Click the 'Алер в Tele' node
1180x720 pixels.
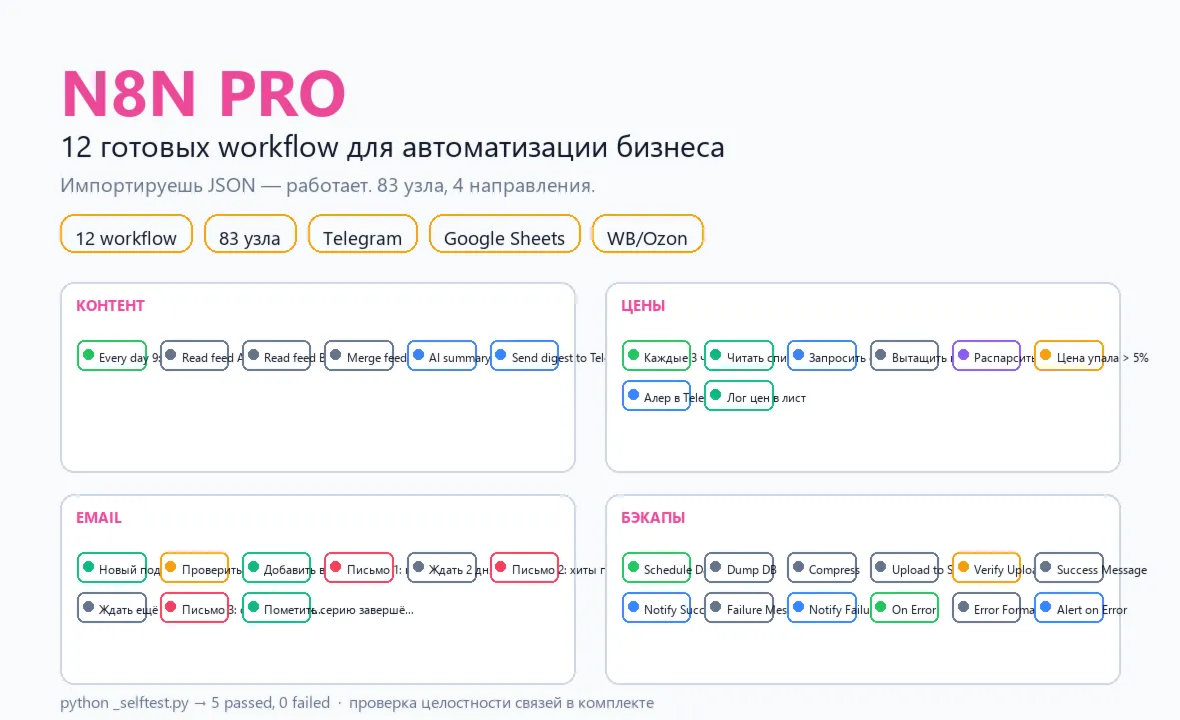pos(657,396)
